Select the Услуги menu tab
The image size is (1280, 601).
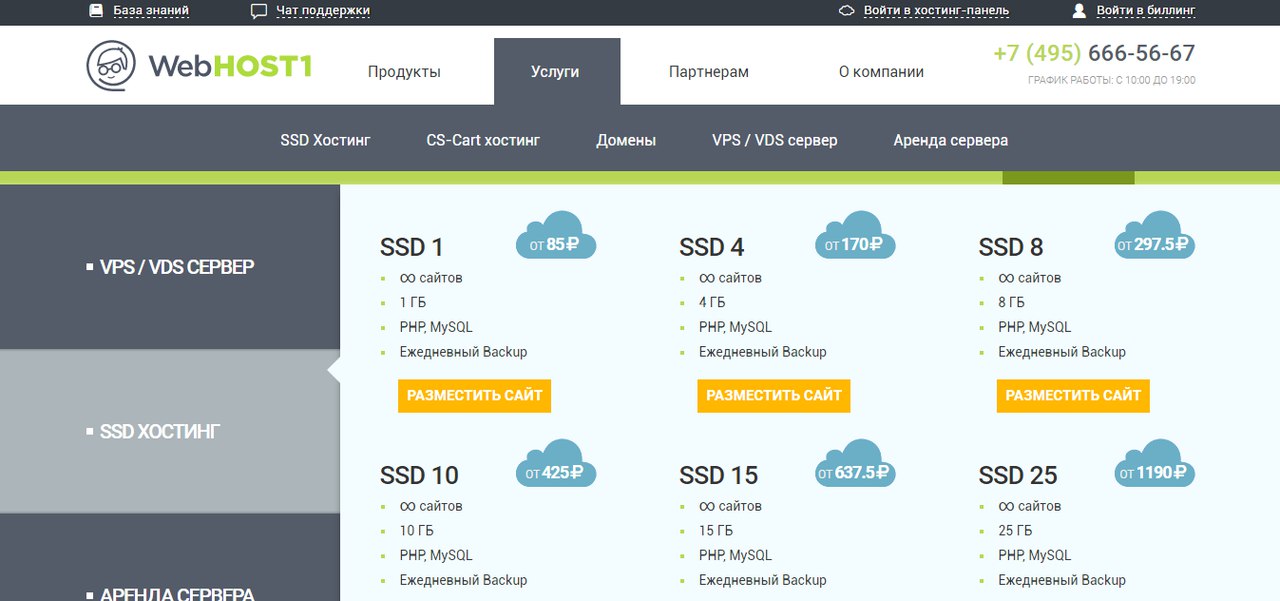[556, 72]
